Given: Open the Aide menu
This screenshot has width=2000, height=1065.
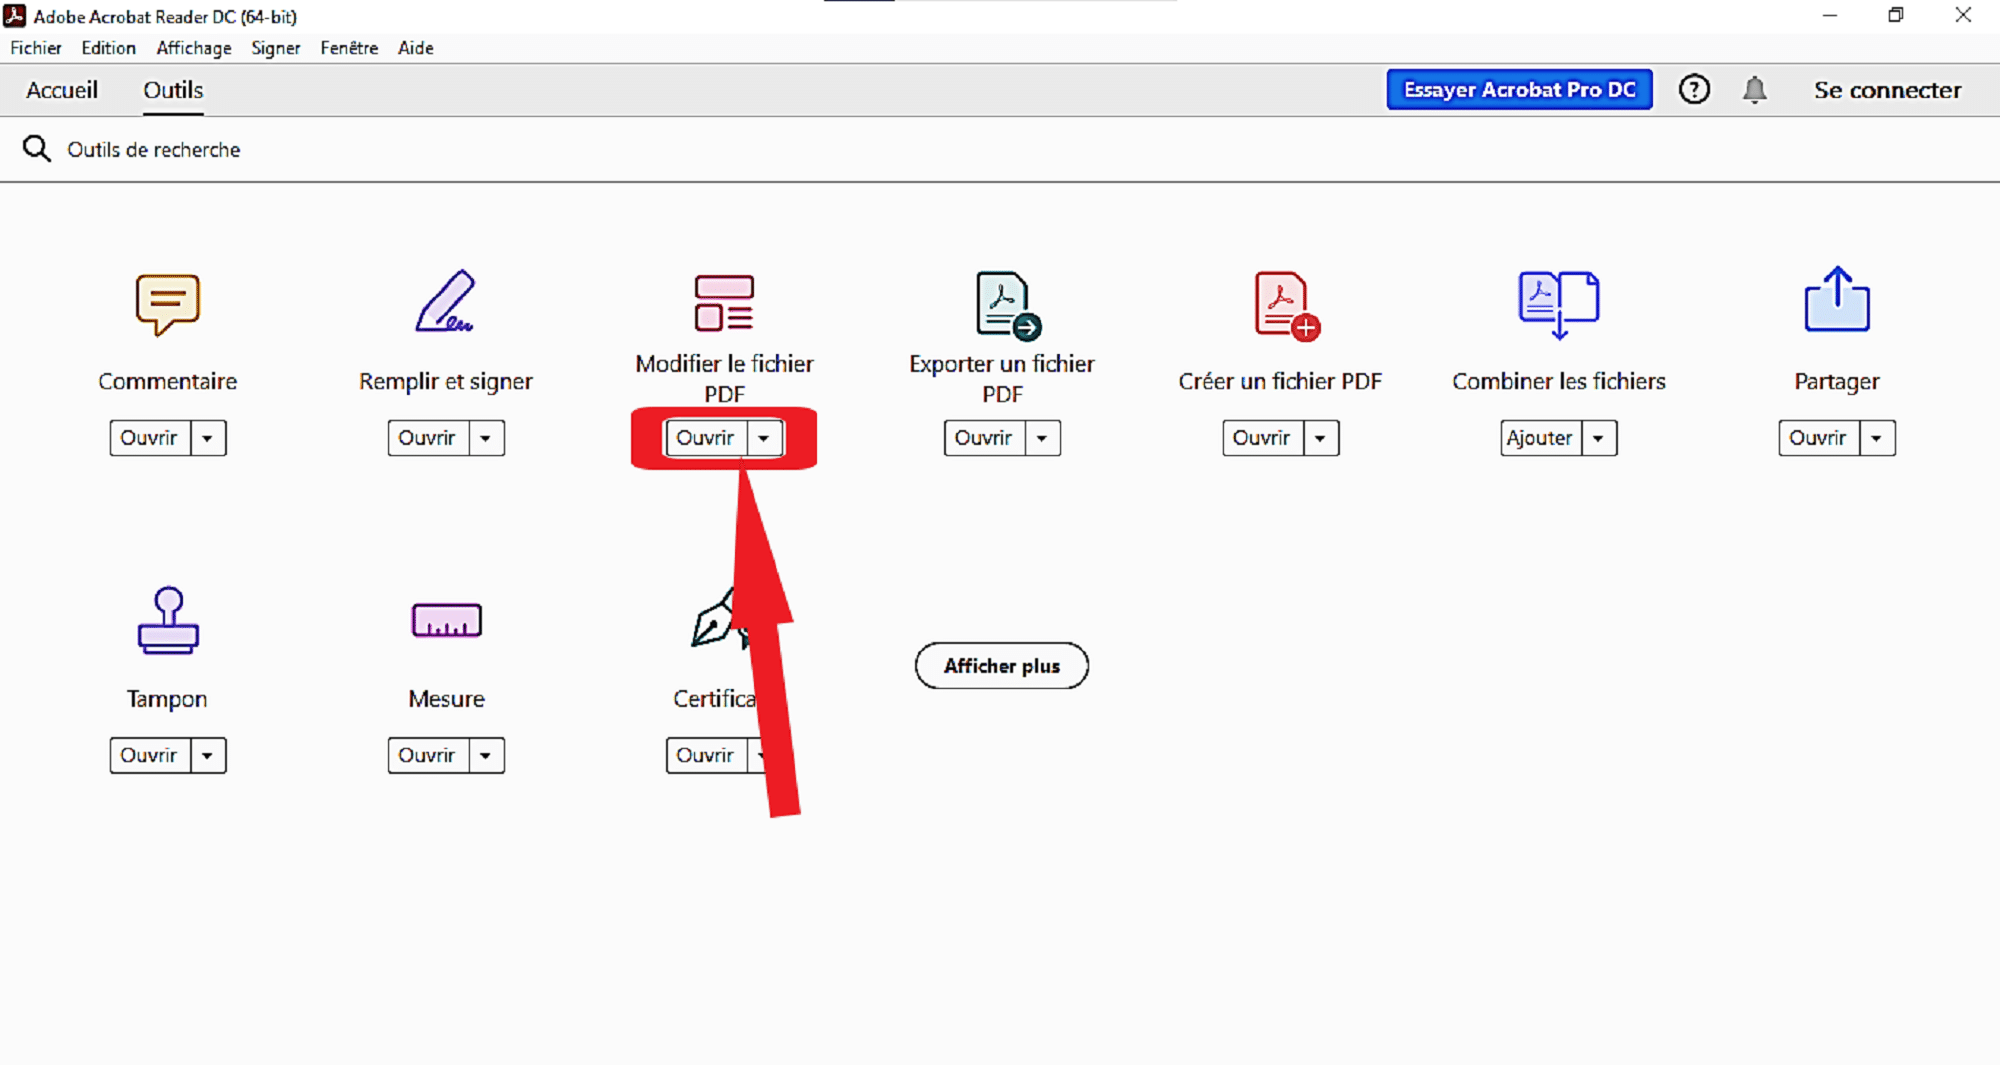Looking at the screenshot, I should [x=416, y=48].
